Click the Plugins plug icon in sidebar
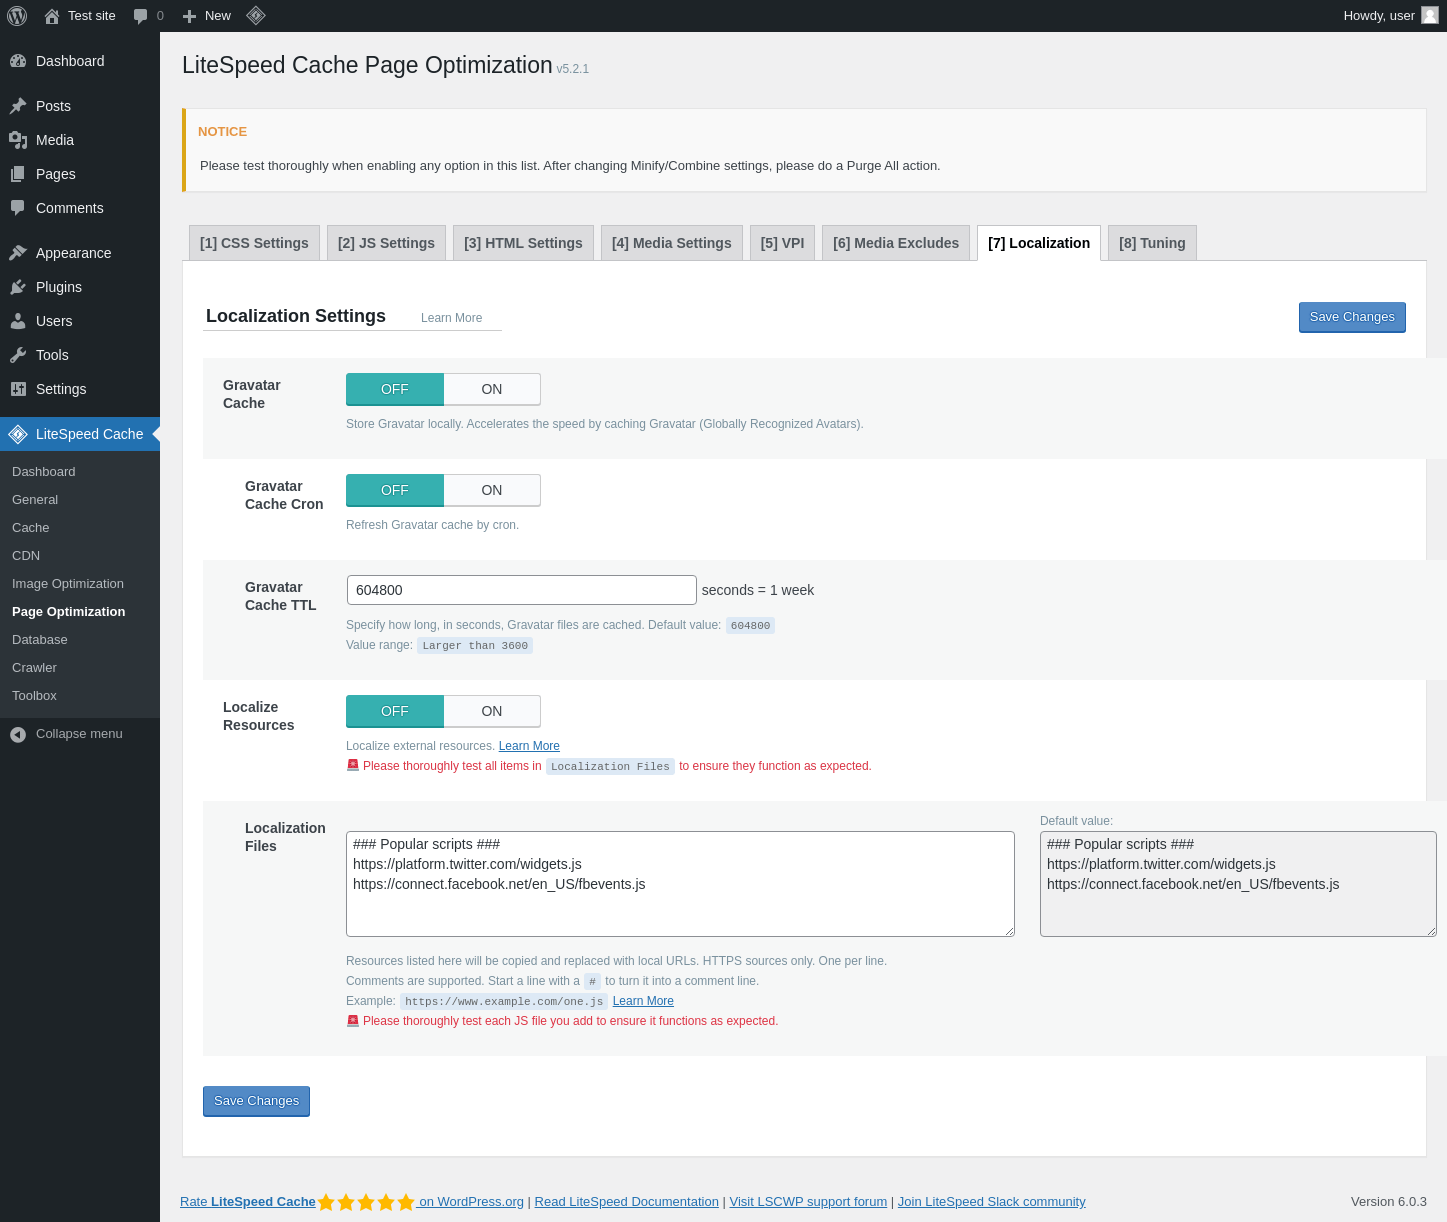The height and width of the screenshot is (1222, 1447). 18,287
